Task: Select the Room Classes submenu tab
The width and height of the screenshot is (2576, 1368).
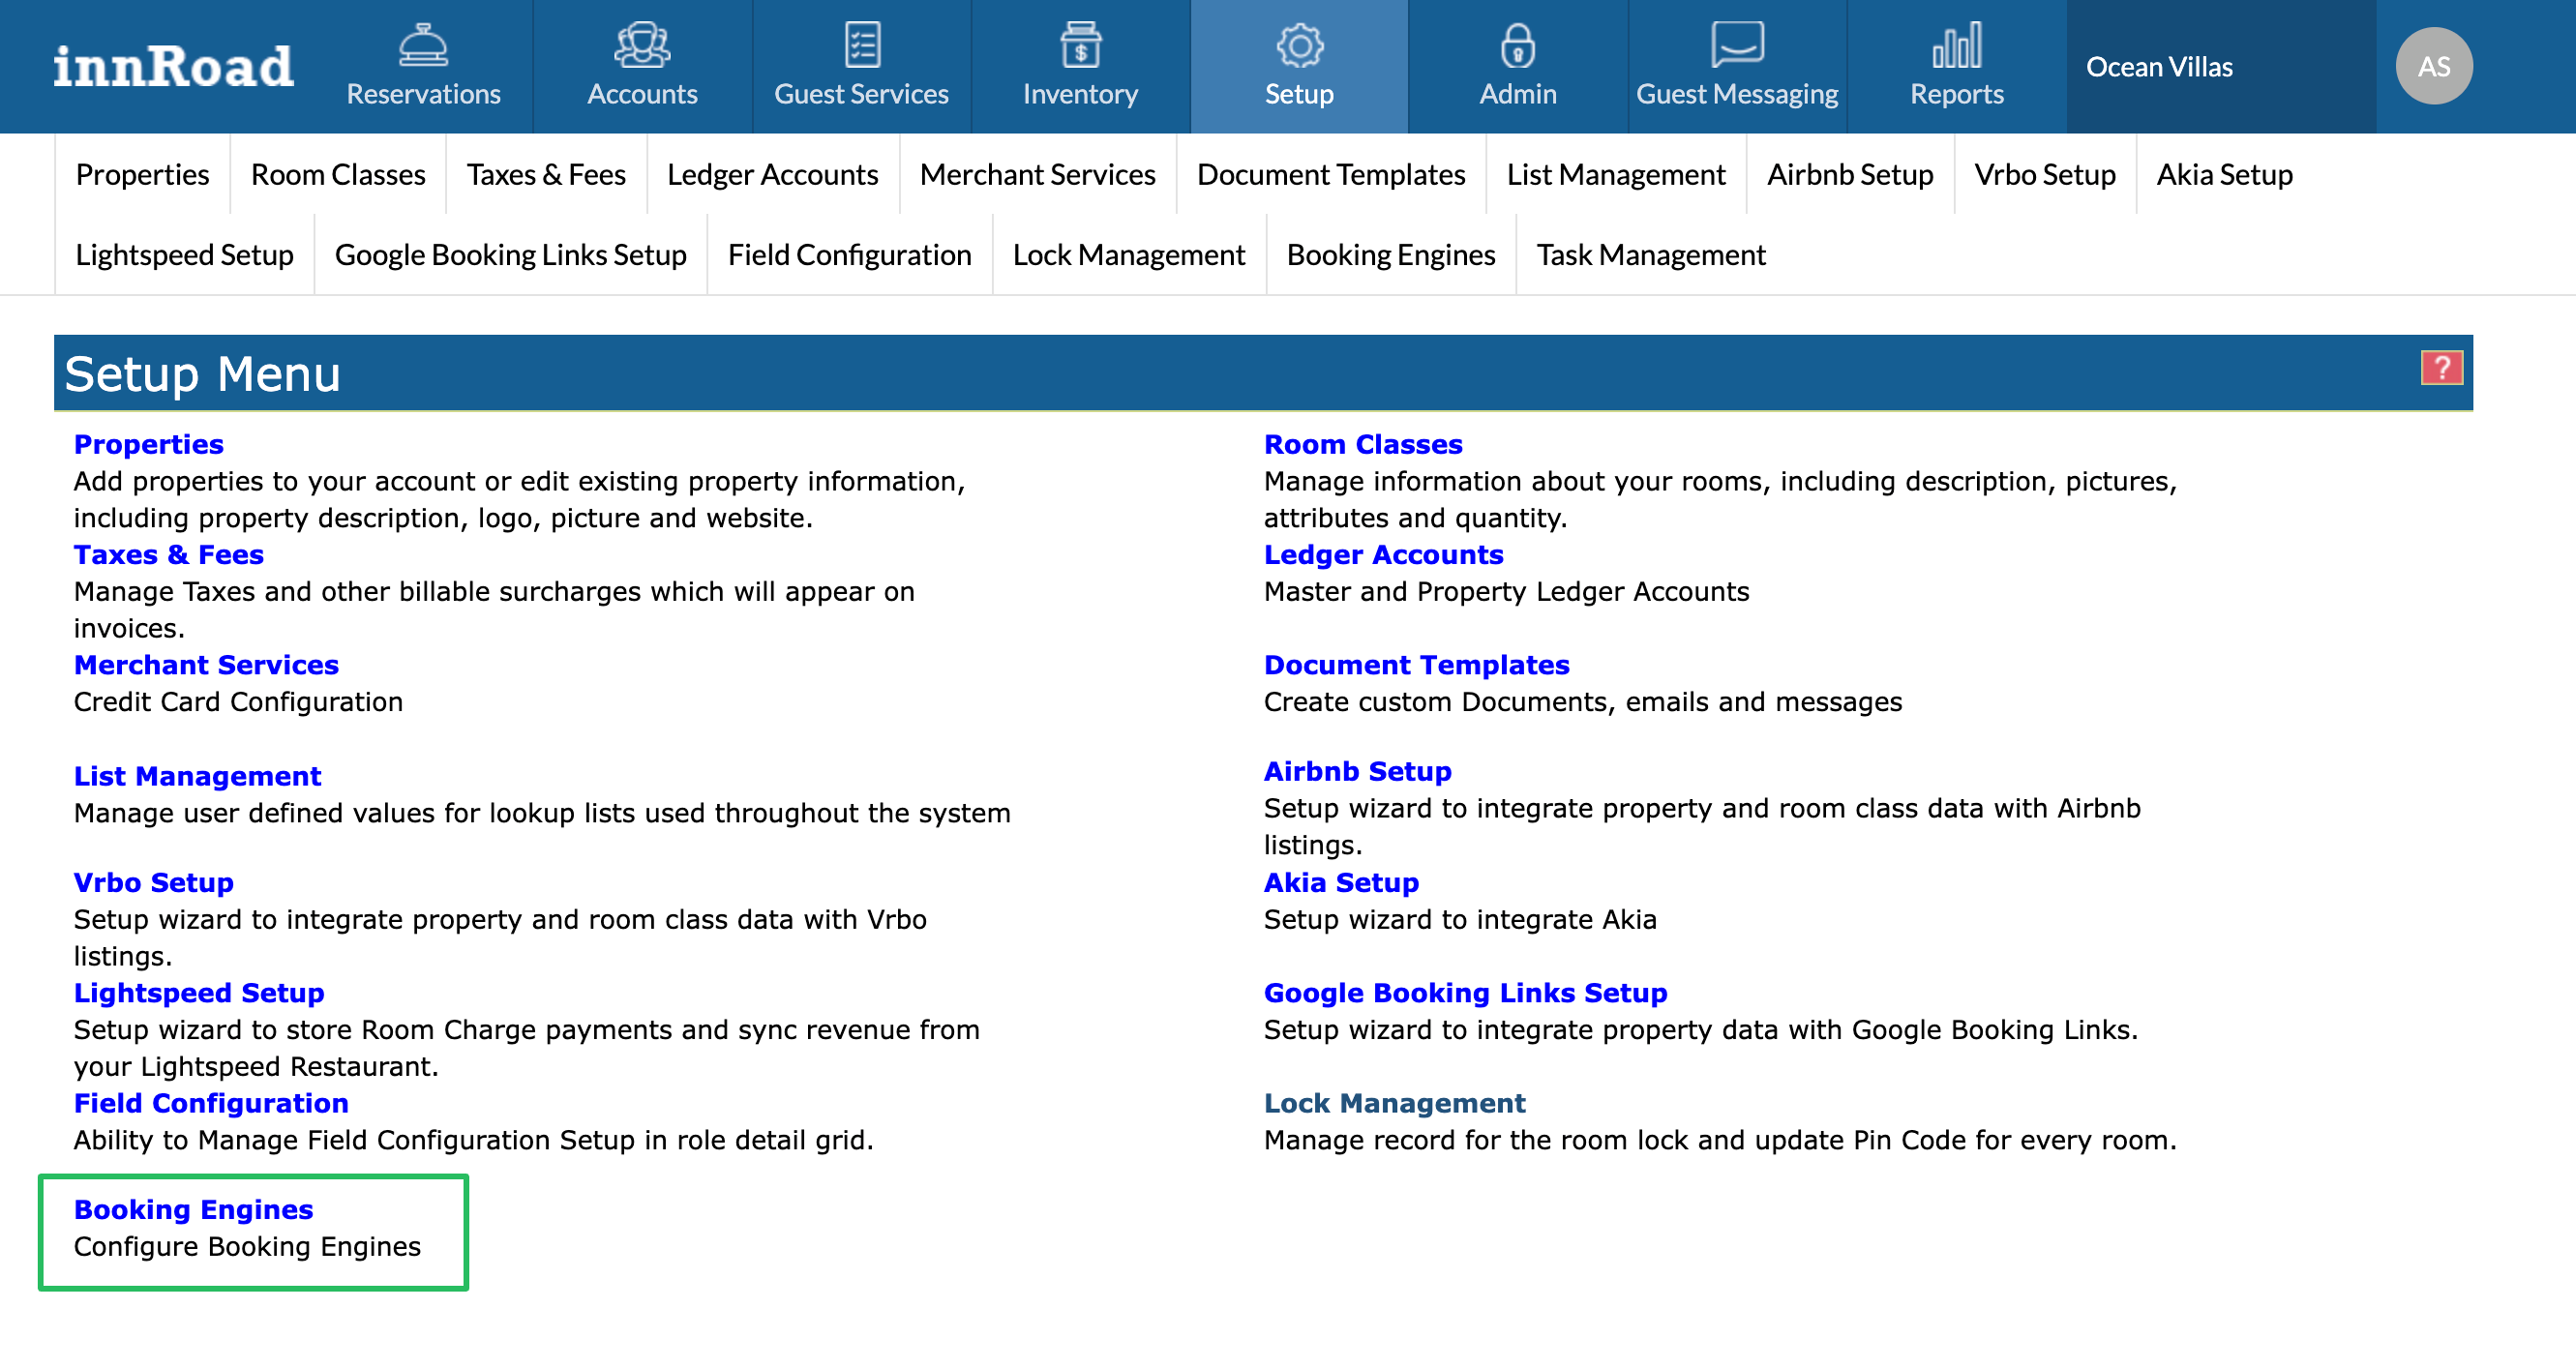Action: coord(338,175)
